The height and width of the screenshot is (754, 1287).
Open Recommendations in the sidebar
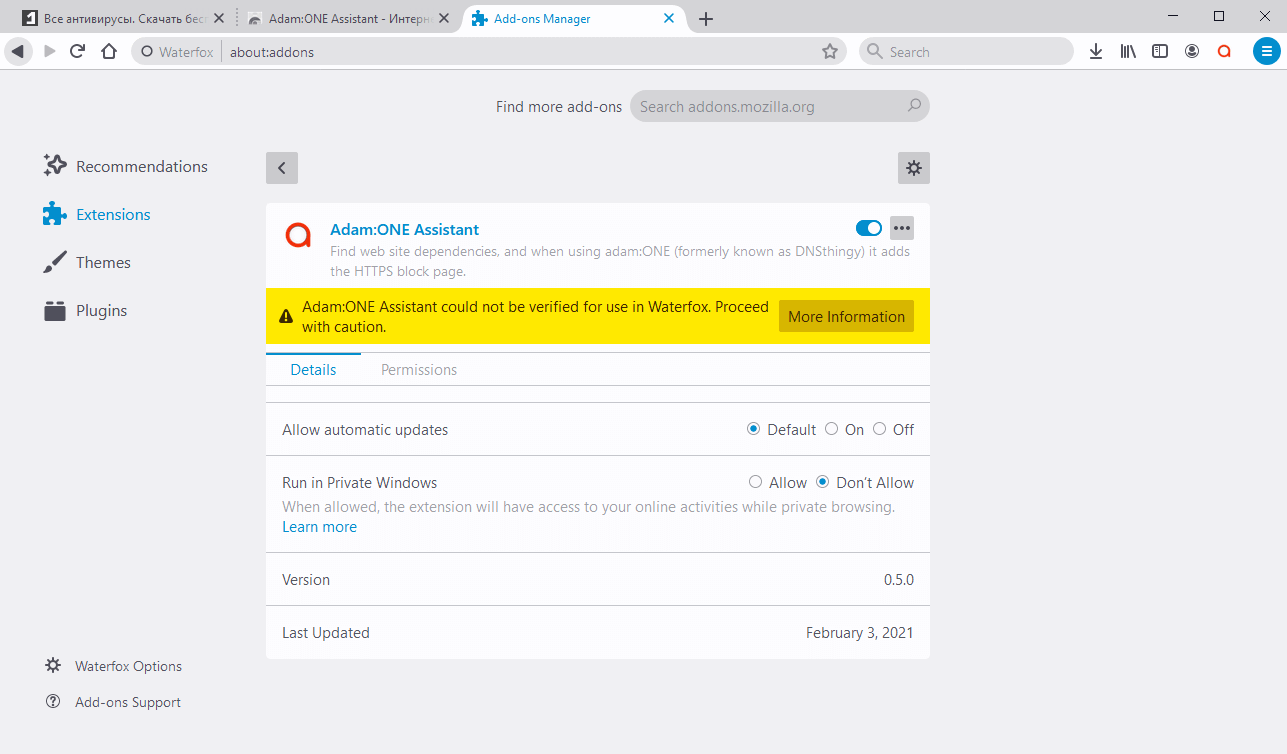(126, 166)
